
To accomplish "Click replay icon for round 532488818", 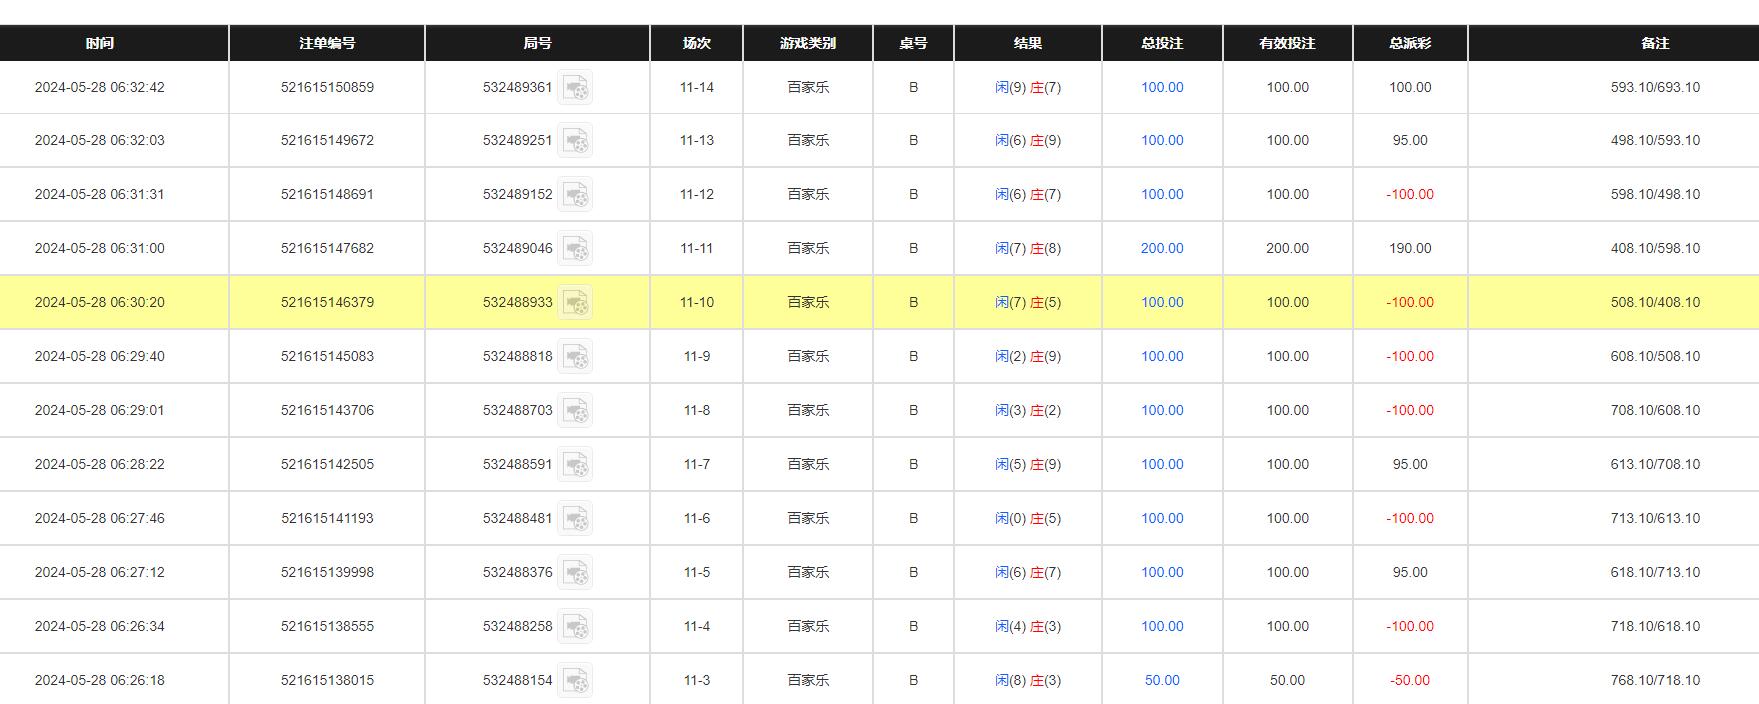I will click(x=575, y=357).
